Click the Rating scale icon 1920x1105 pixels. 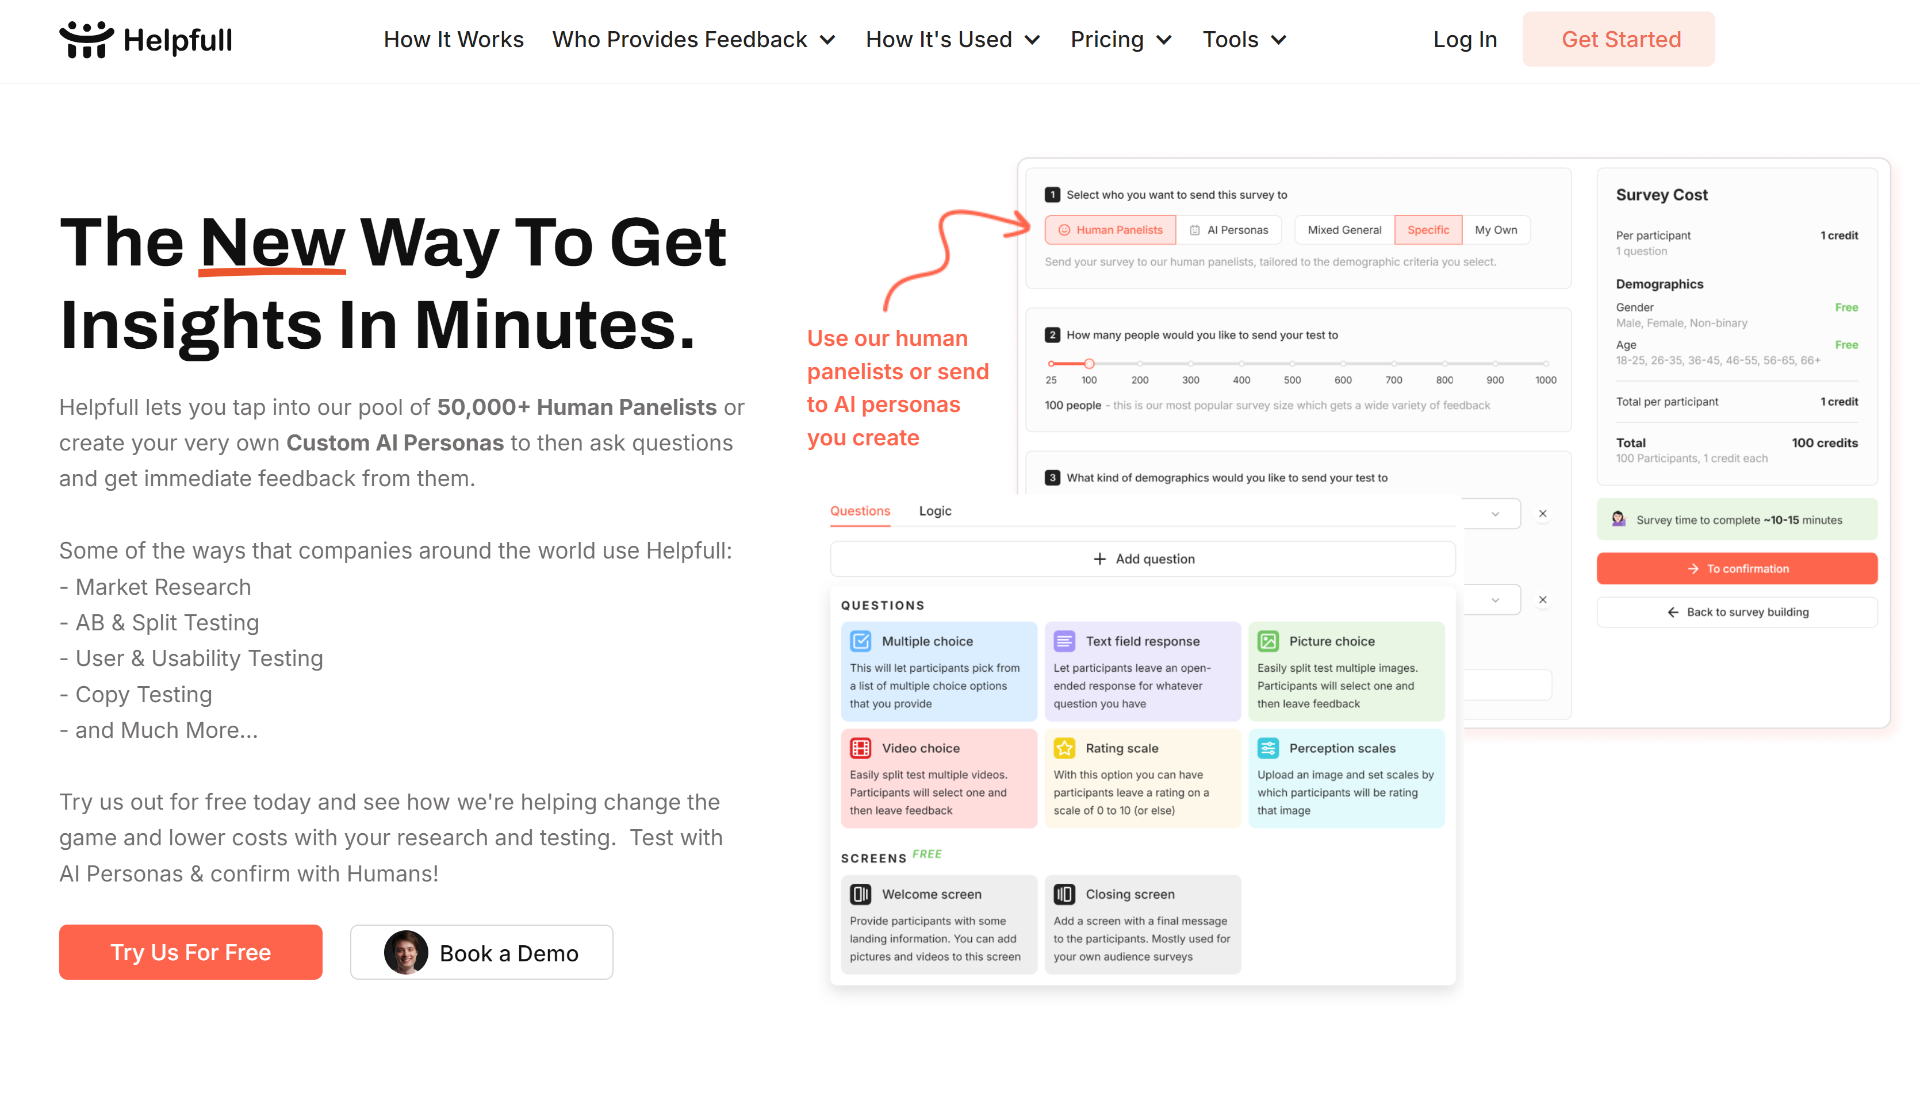1063,748
